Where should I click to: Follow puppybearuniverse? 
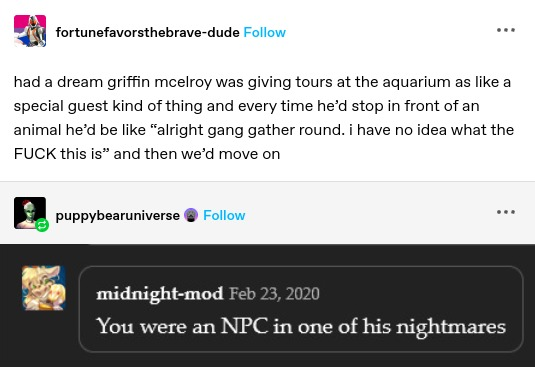coord(224,216)
